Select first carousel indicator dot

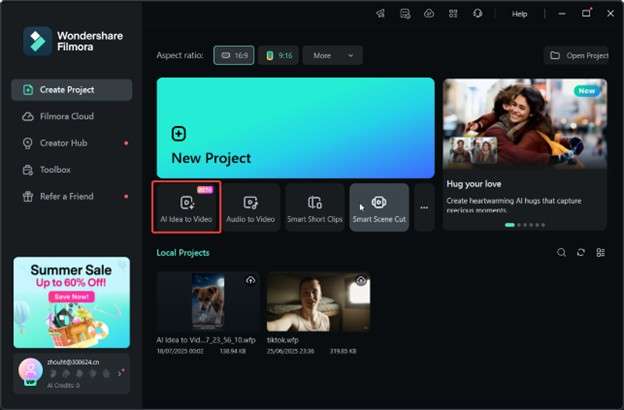pyautogui.click(x=509, y=225)
